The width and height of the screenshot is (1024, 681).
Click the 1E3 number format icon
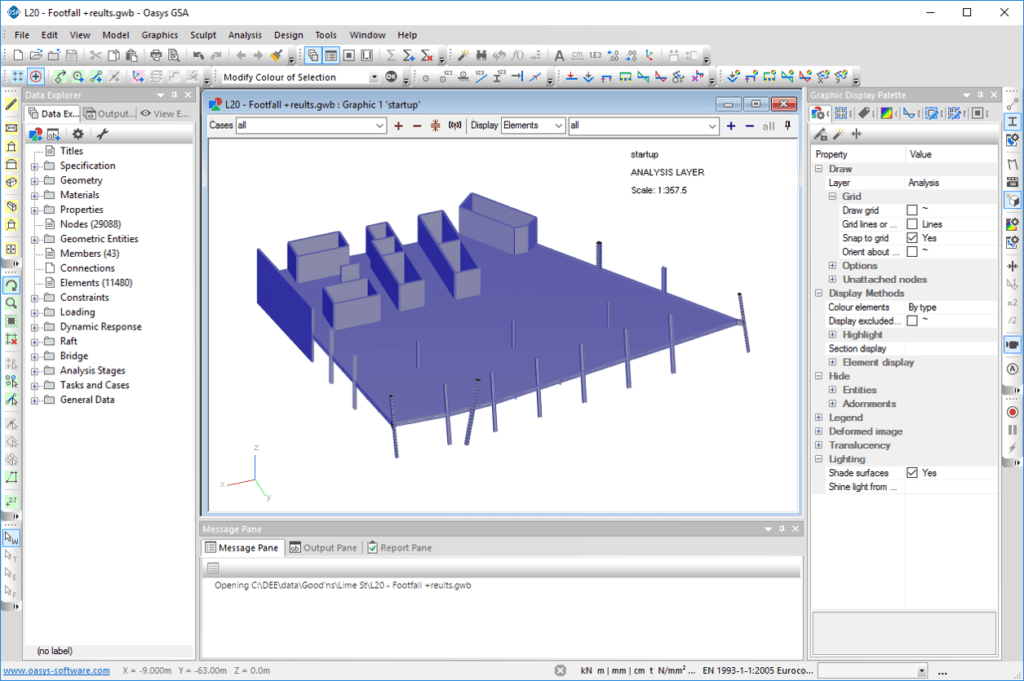(x=595, y=55)
